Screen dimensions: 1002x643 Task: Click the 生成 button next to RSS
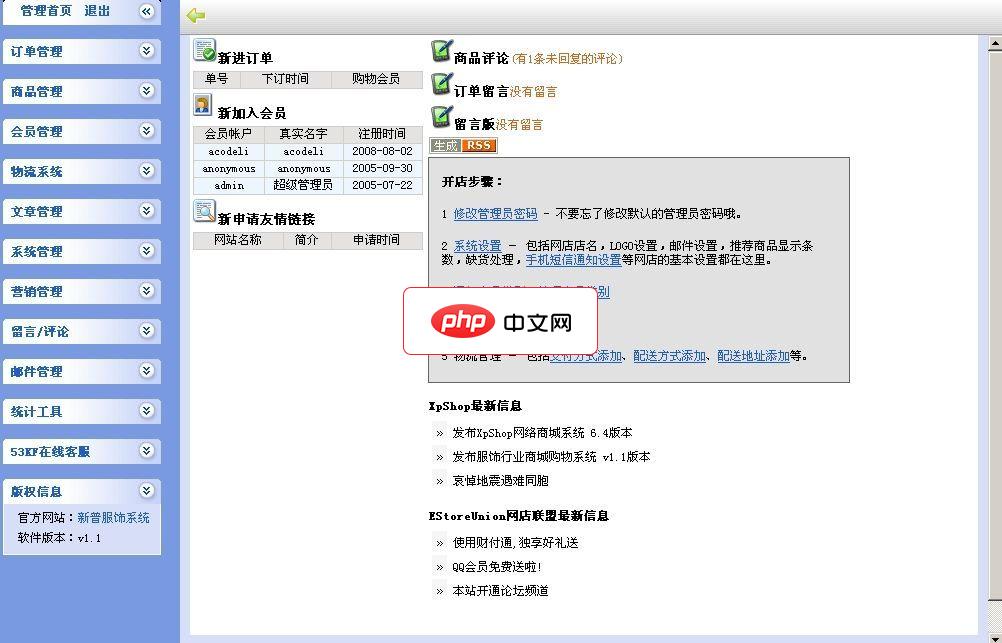(x=443, y=145)
